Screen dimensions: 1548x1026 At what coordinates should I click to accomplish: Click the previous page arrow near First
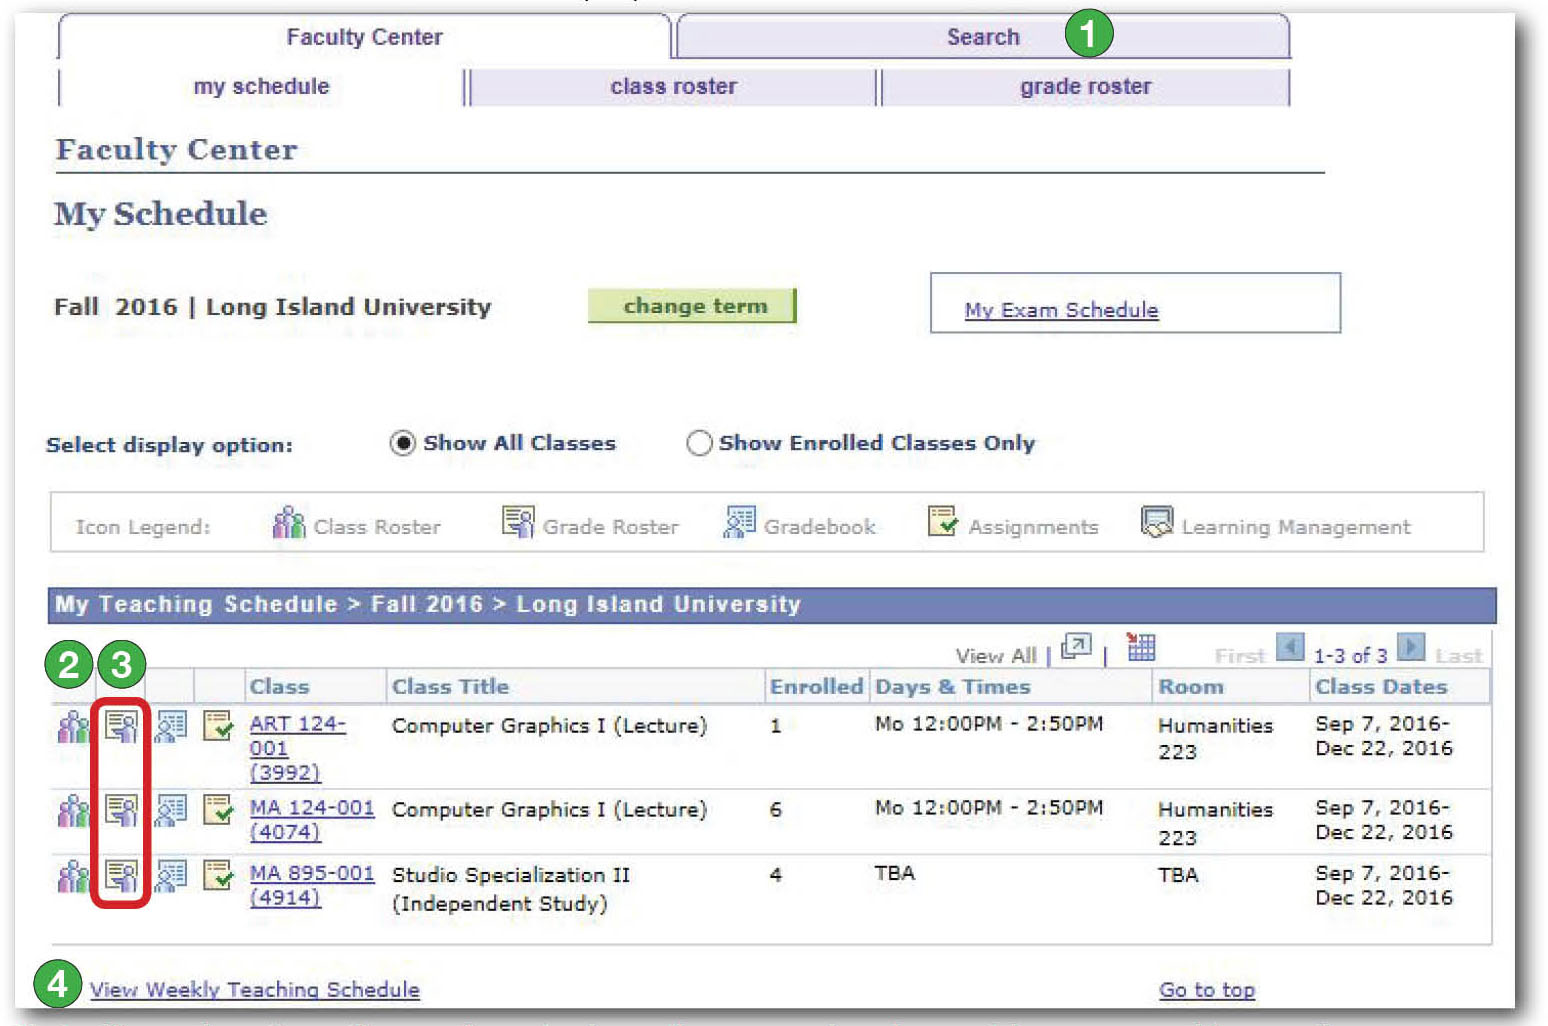click(x=1289, y=648)
